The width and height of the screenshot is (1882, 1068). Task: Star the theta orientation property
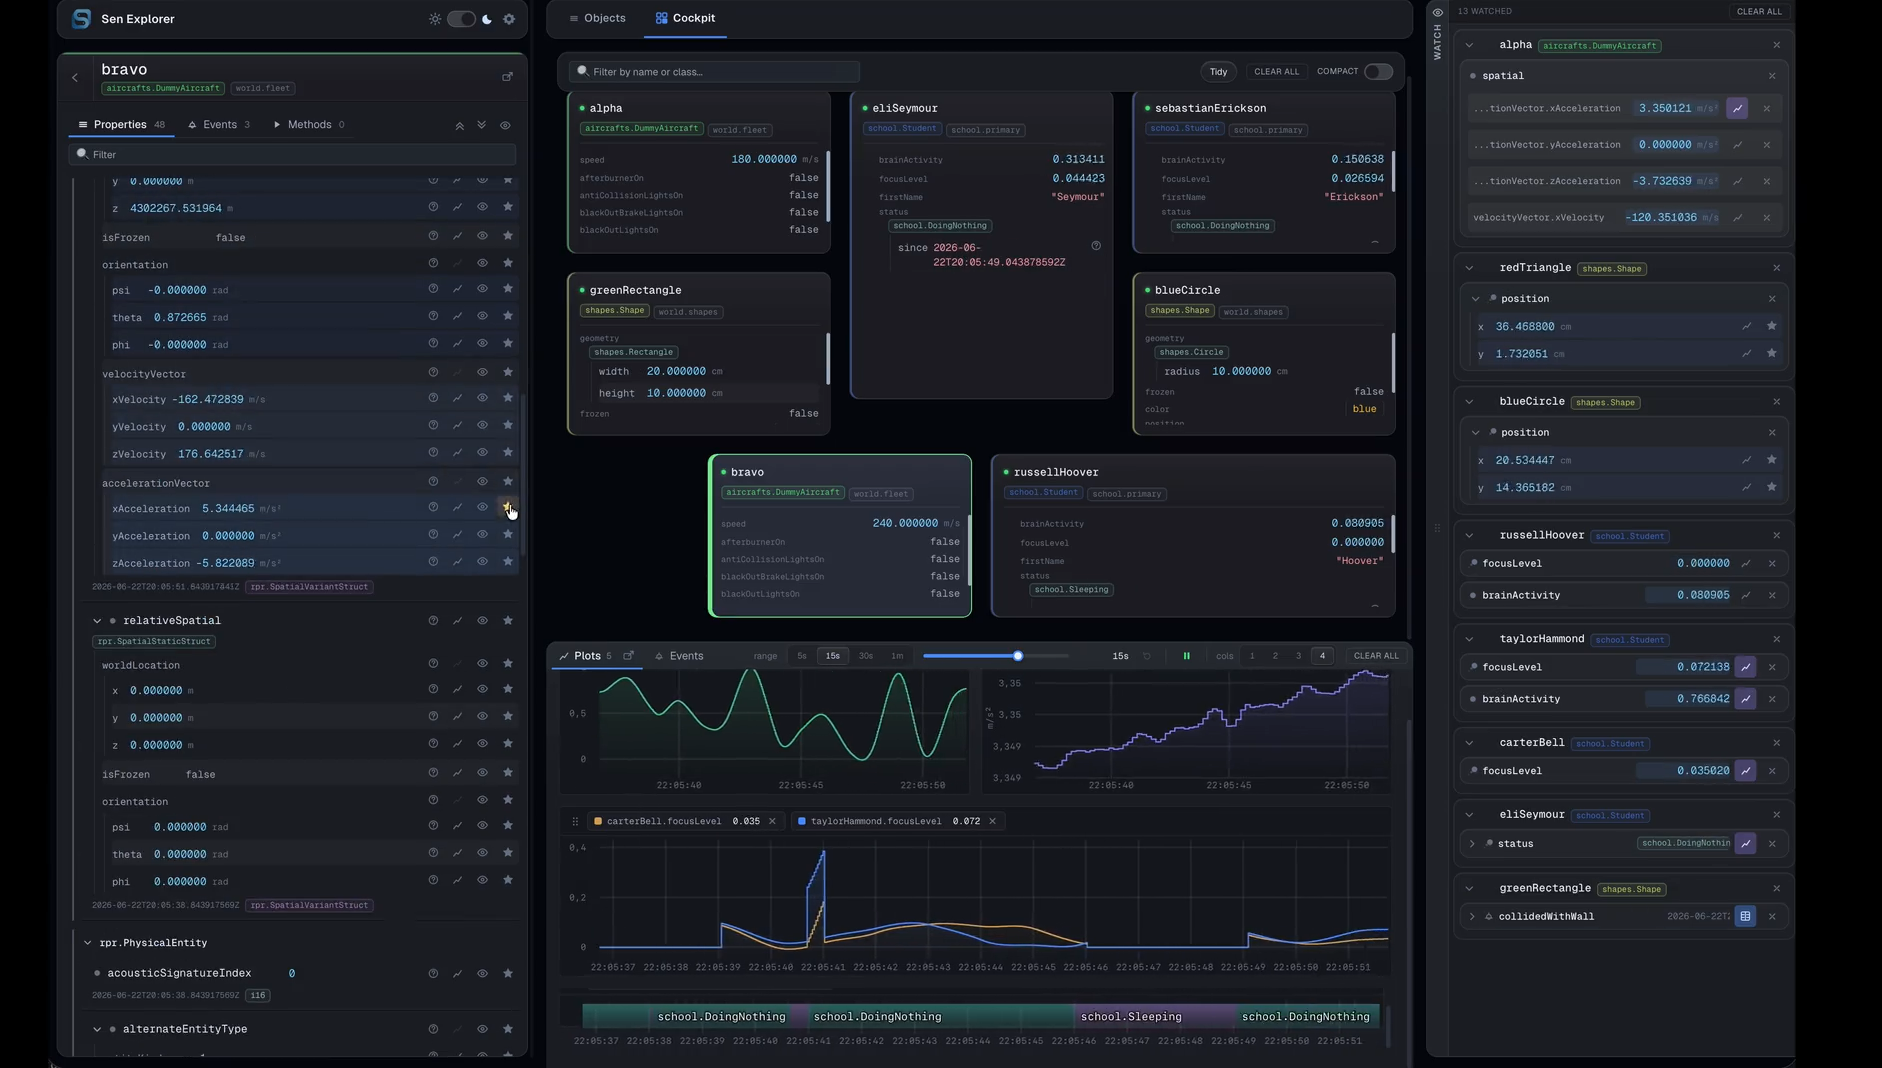(508, 316)
